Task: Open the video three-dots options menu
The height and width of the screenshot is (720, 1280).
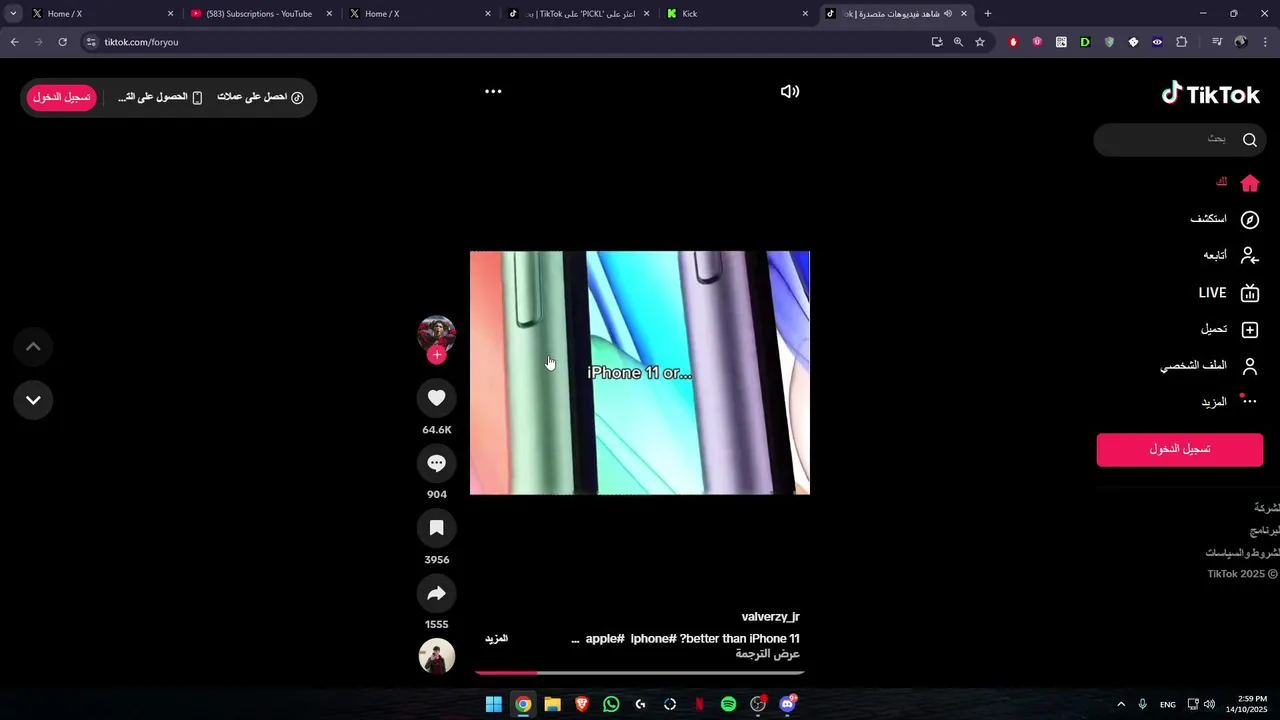Action: point(493,91)
